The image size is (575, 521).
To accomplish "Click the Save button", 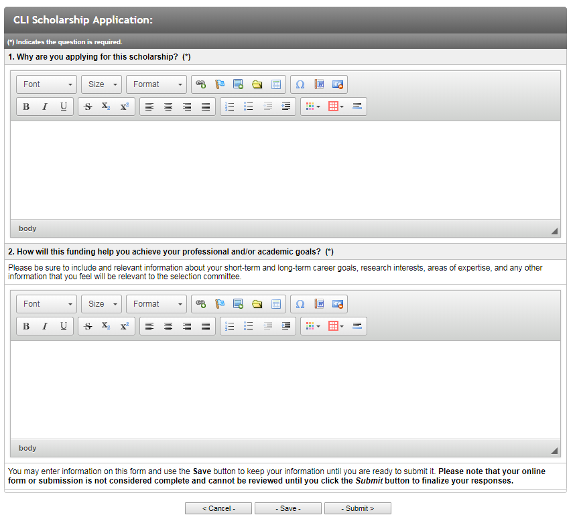I will pos(288,509).
